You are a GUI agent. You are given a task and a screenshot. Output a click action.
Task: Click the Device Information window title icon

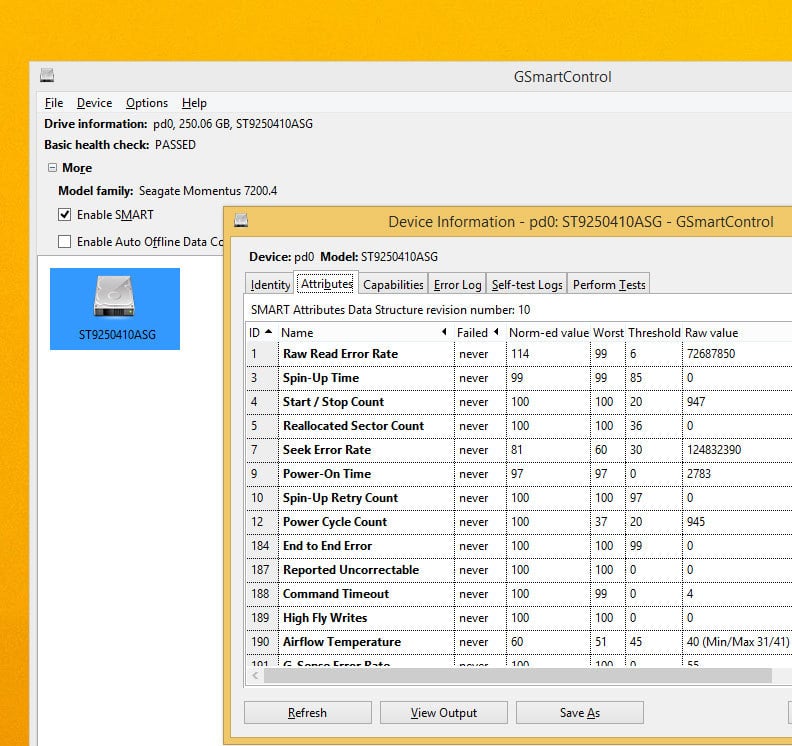tap(240, 221)
